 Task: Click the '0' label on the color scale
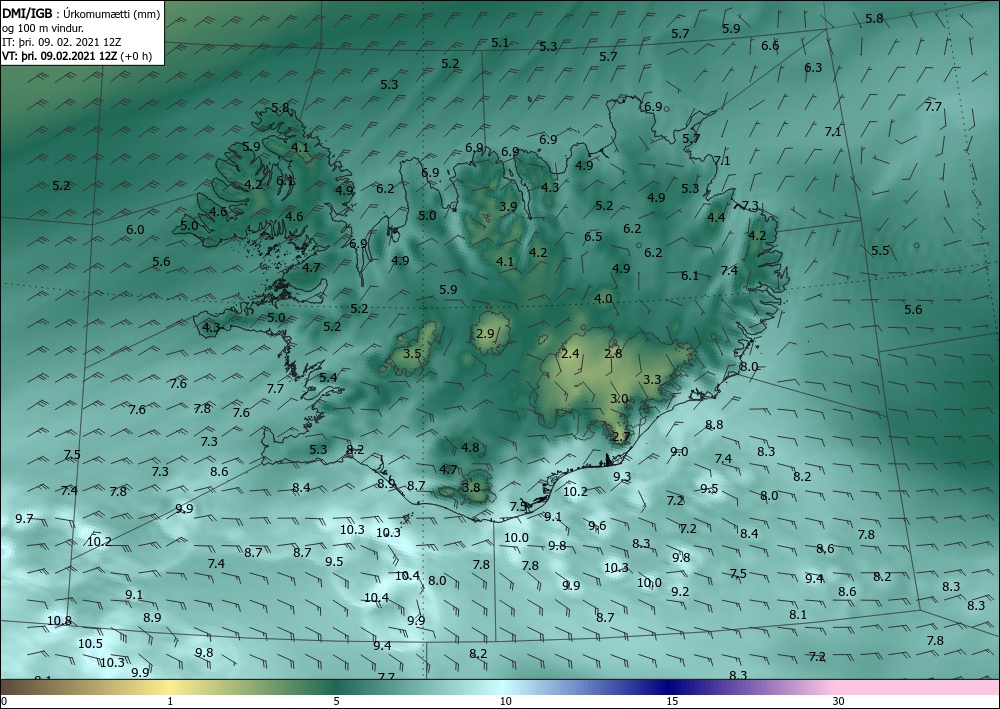pos(4,701)
